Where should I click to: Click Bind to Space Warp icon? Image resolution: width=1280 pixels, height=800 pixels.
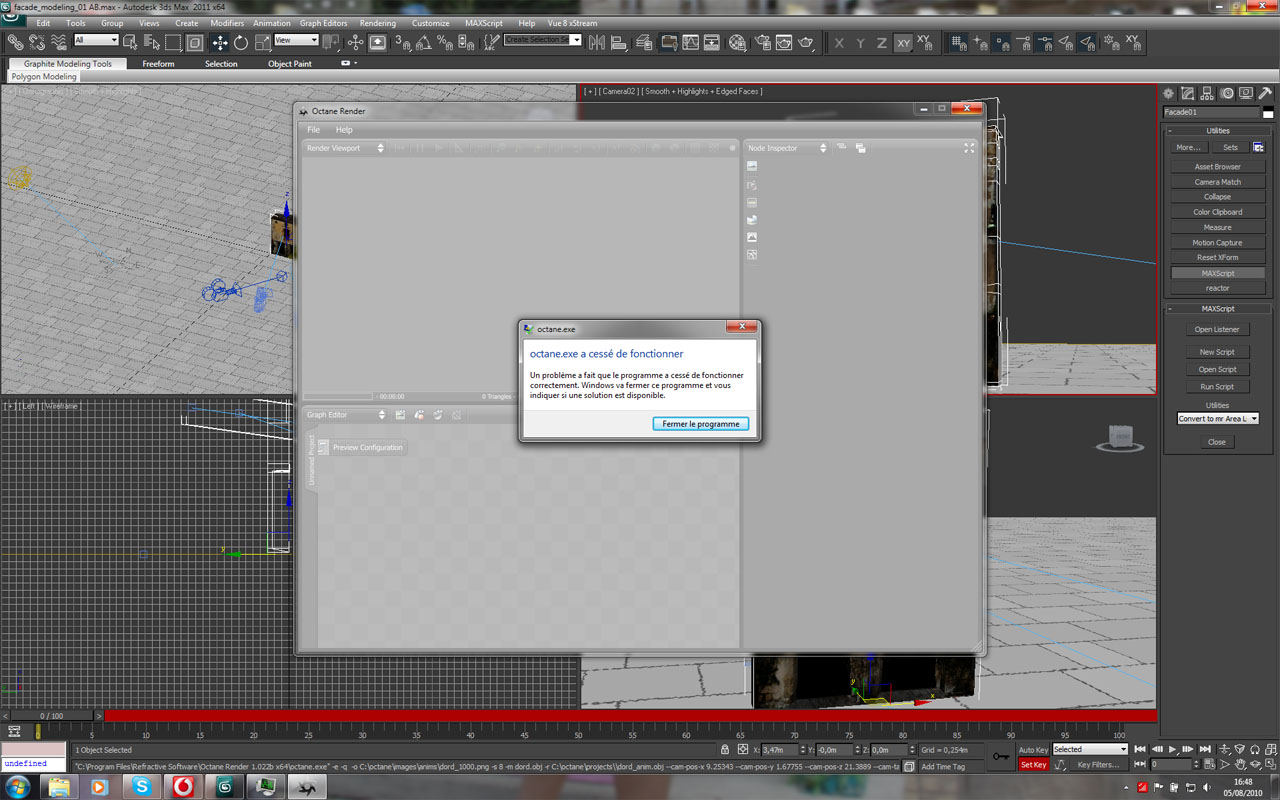(x=59, y=42)
